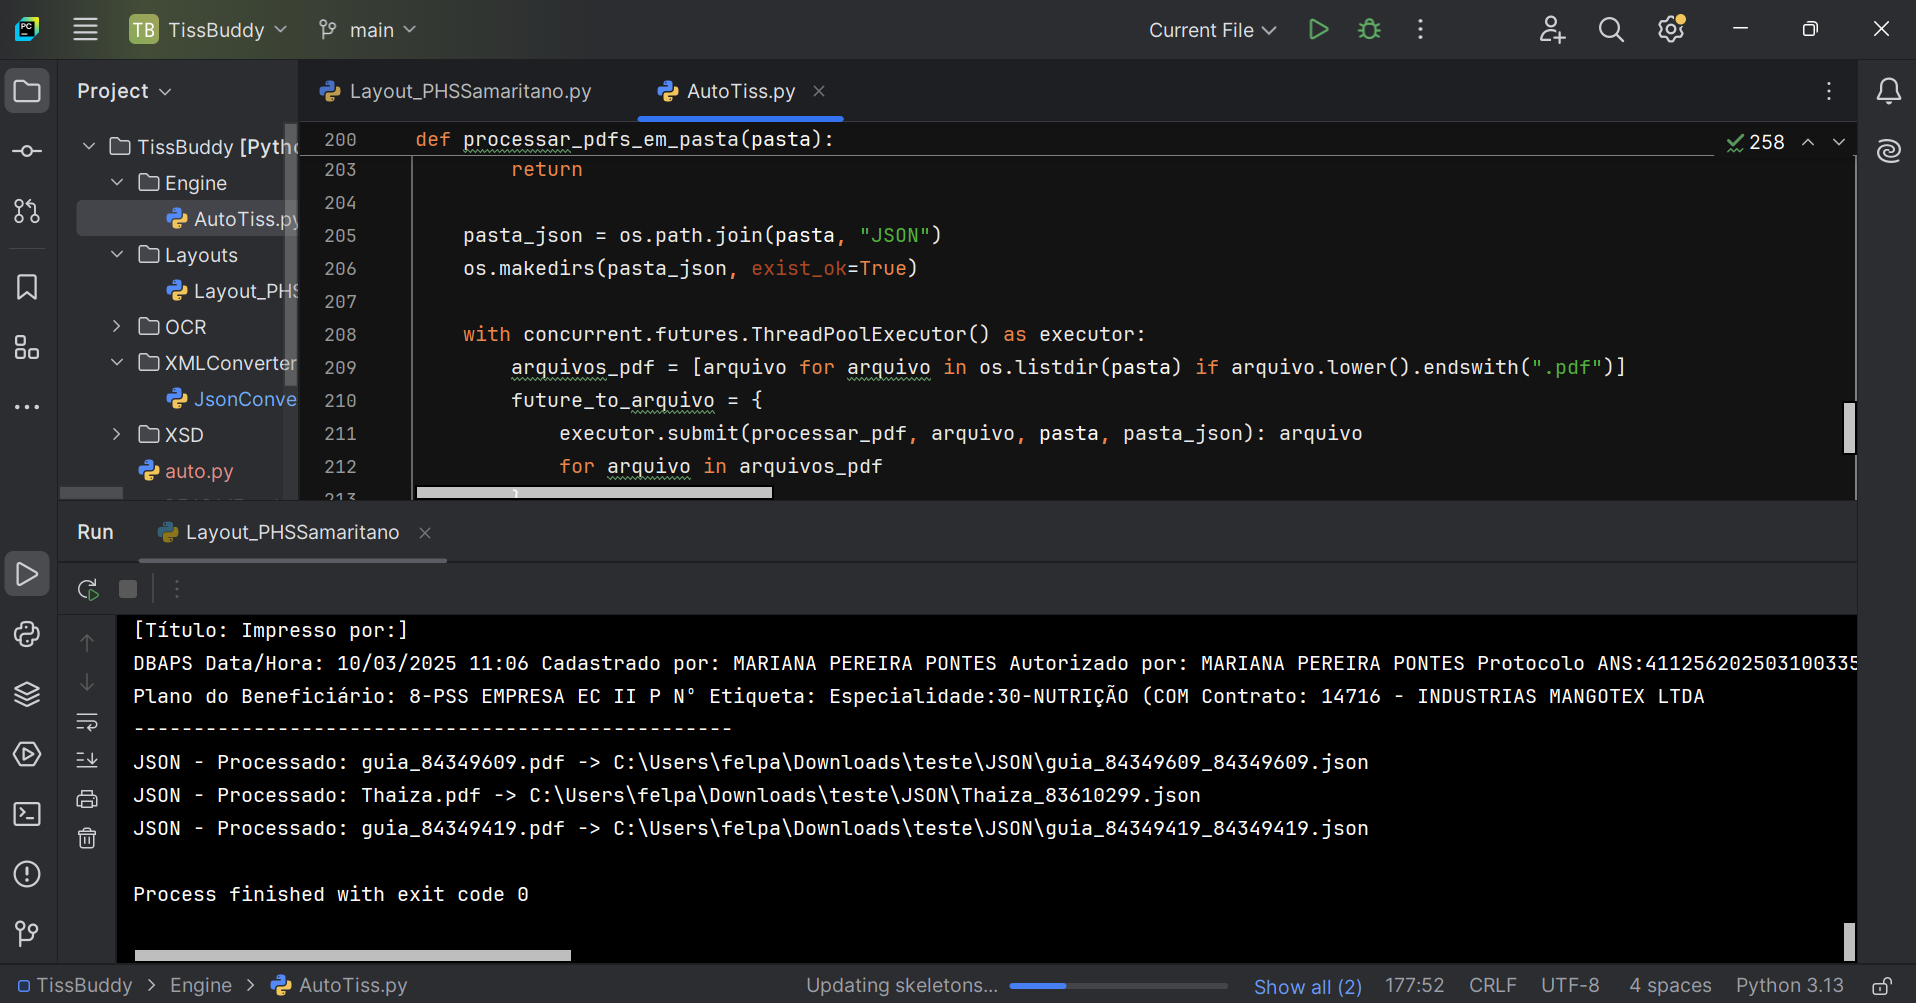Open the Pull Requests tool window
The image size is (1916, 1003).
(27, 211)
